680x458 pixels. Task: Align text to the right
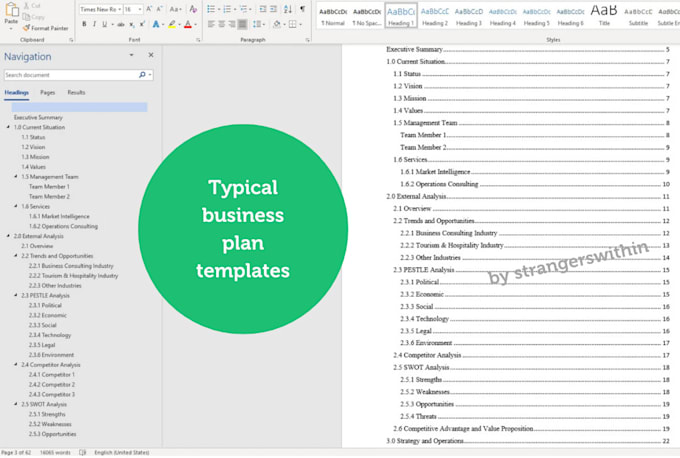point(232,24)
